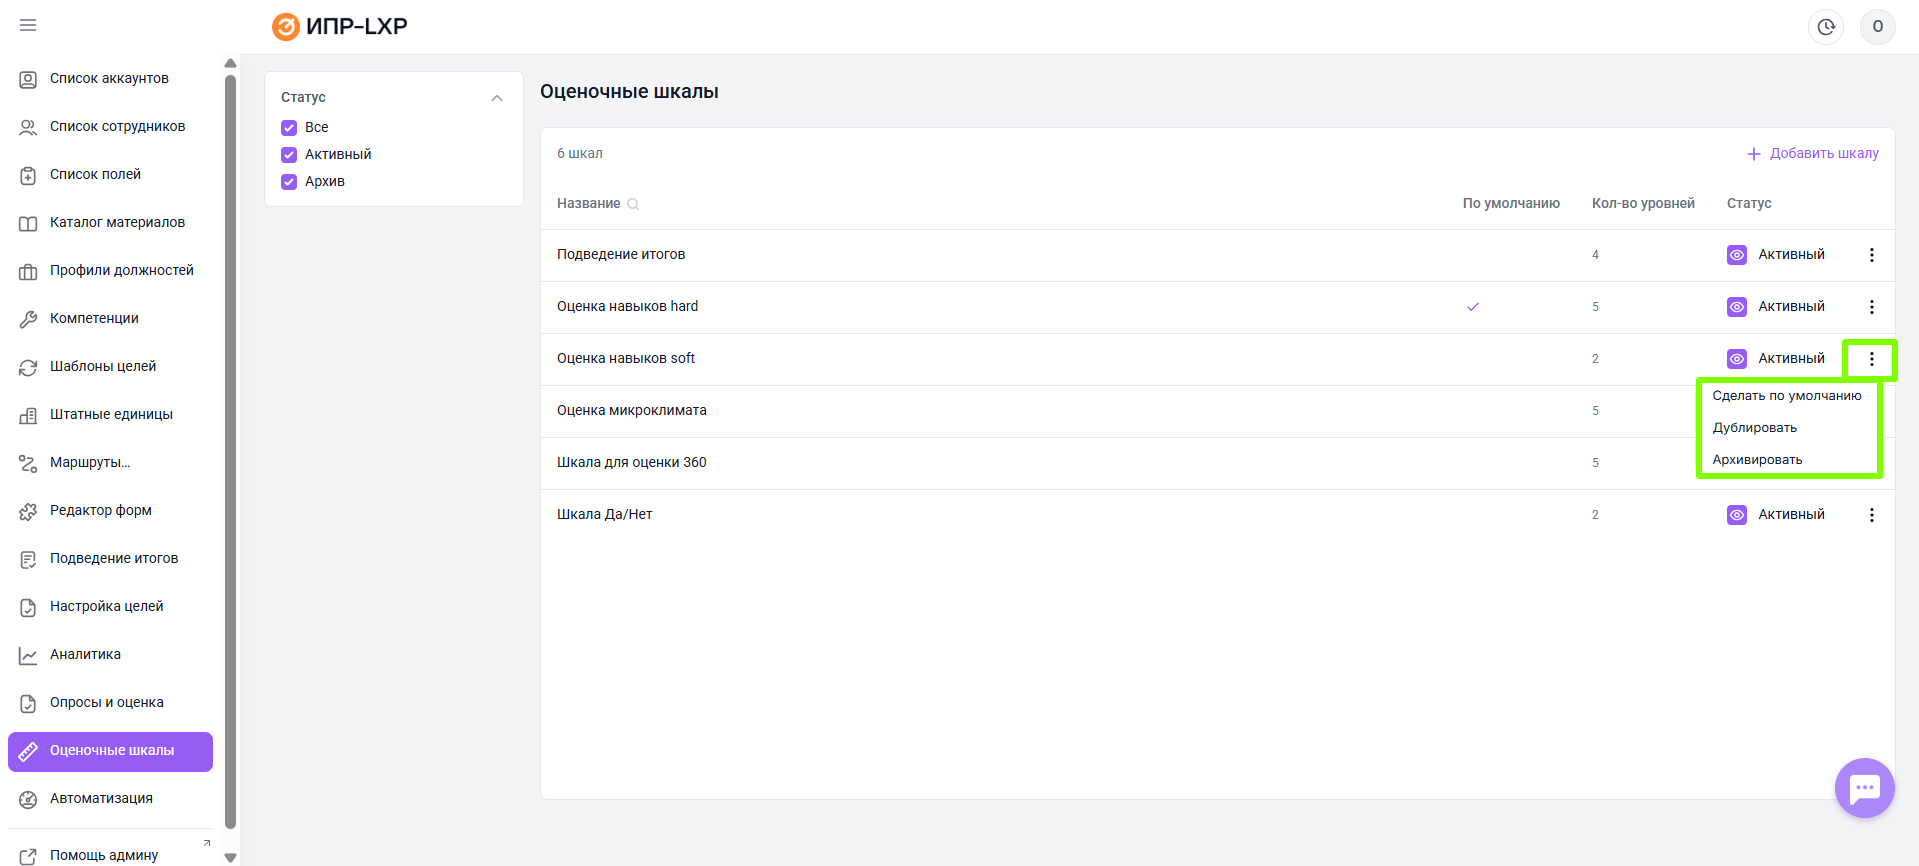1919x866 pixels.
Task: Click the eye icon in Оценка навыков hard row
Action: (1737, 307)
